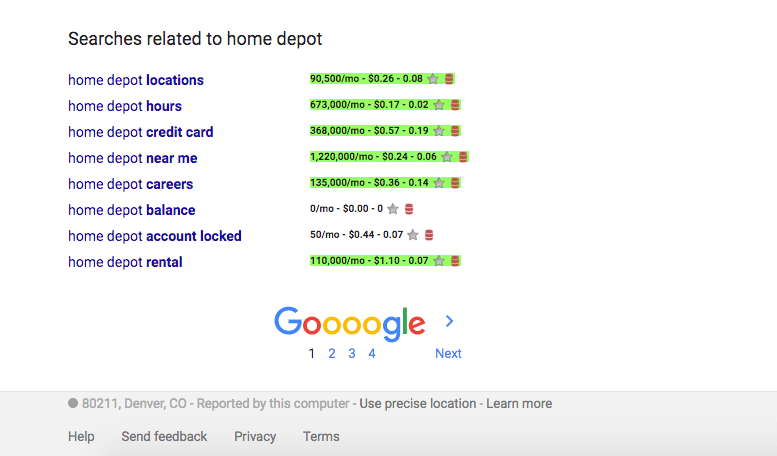The height and width of the screenshot is (456, 777).
Task: Open the home depot account locked search
Action: [x=155, y=236]
